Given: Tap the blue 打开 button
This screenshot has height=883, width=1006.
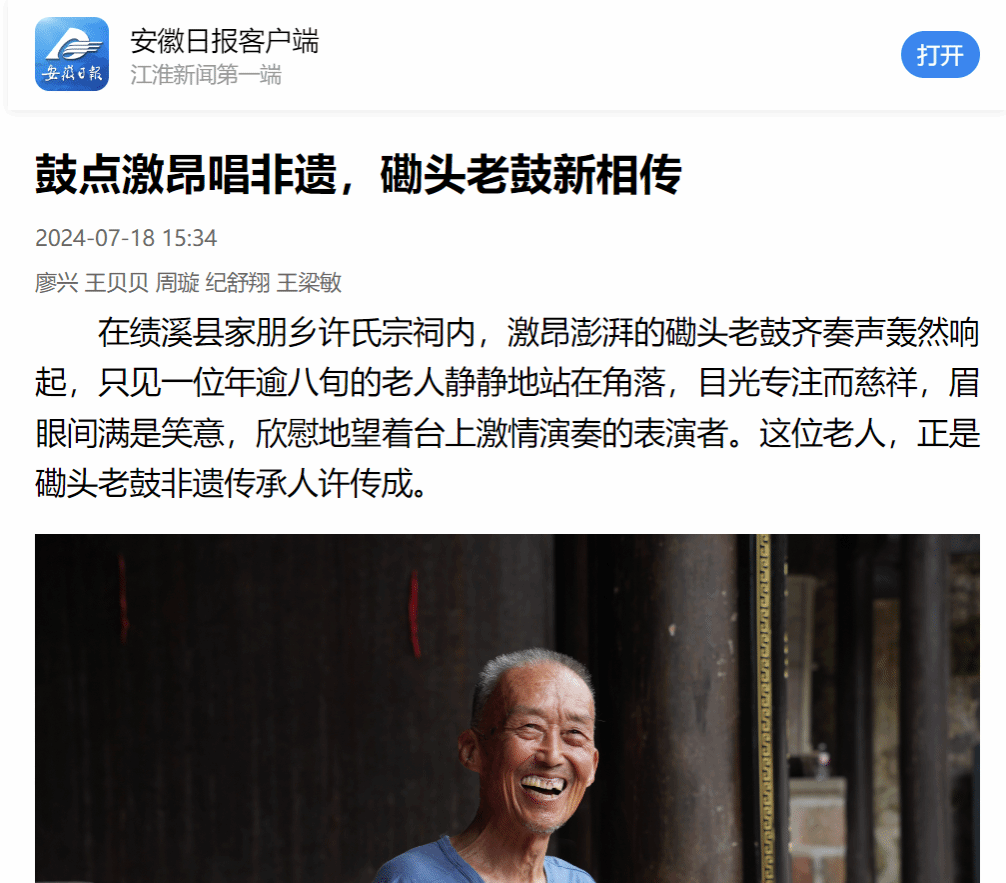Looking at the screenshot, I should pyautogui.click(x=940, y=55).
